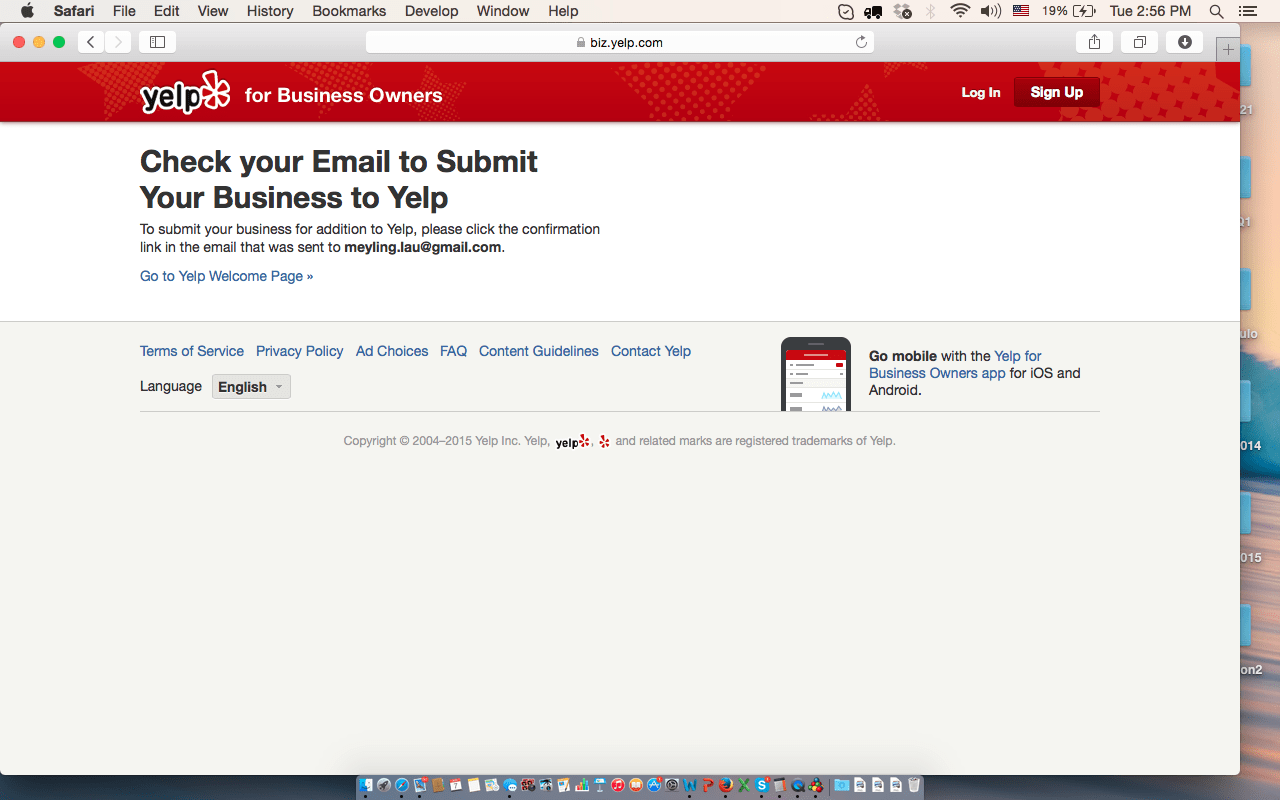Launch Skype from the Dock
1280x800 pixels.
point(762,785)
